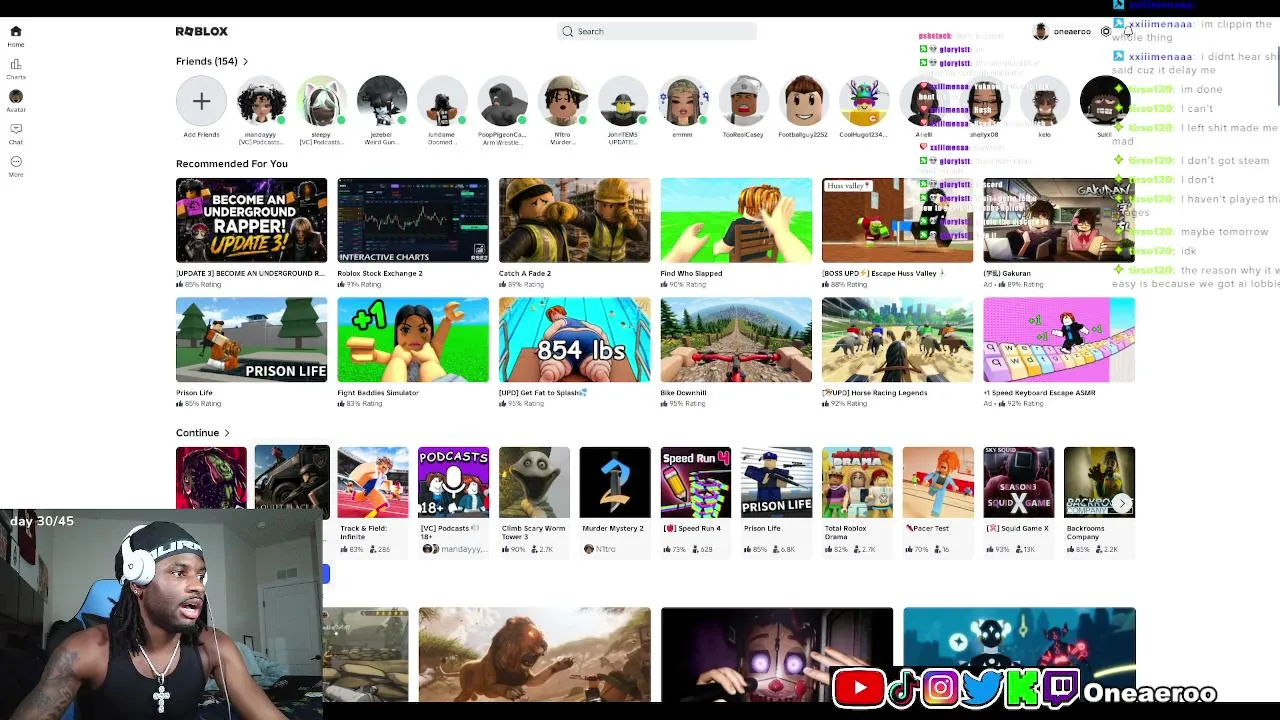Open Climb Scary Worm Tower 3 thumbnail
This screenshot has width=1280, height=720.
[534, 482]
